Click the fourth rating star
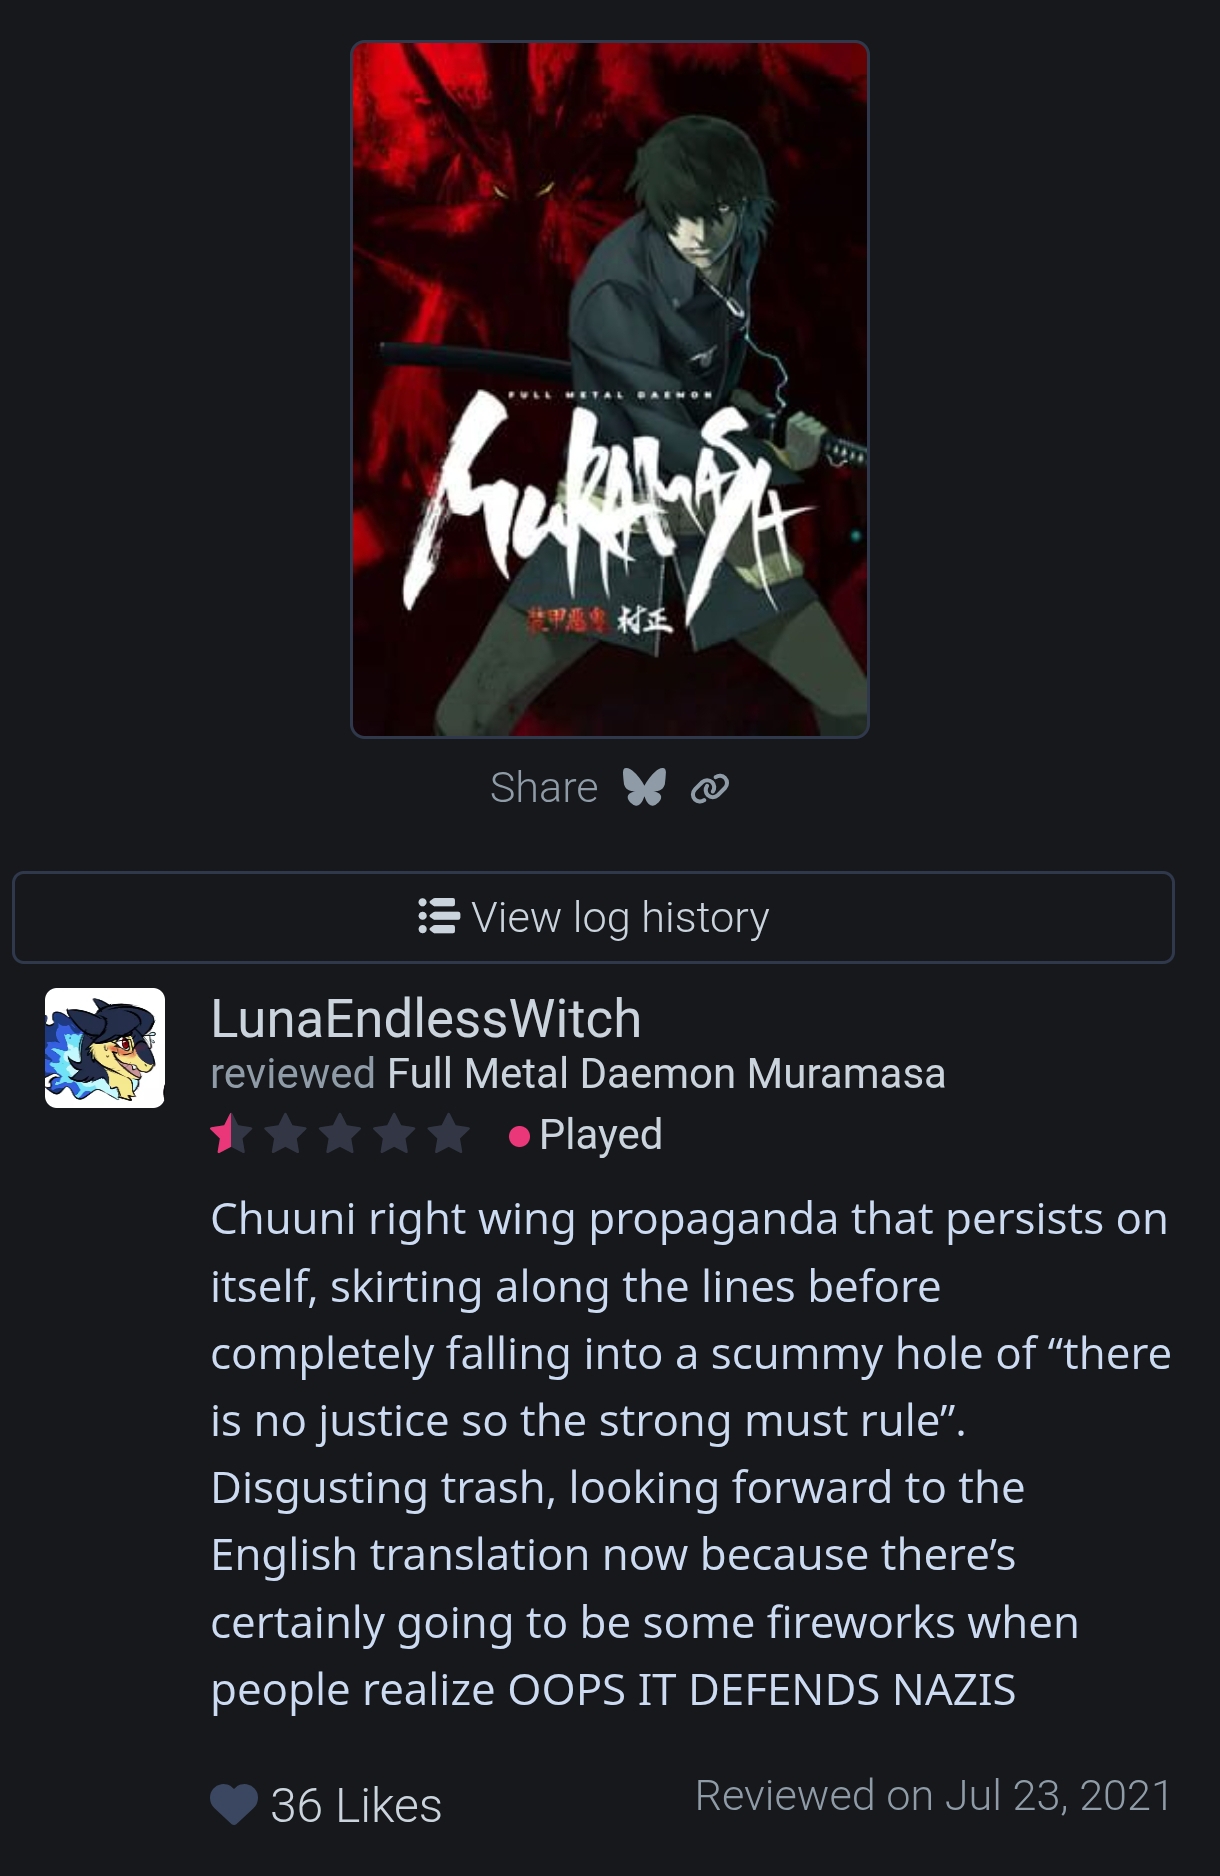1220x1876 pixels. [x=395, y=1134]
